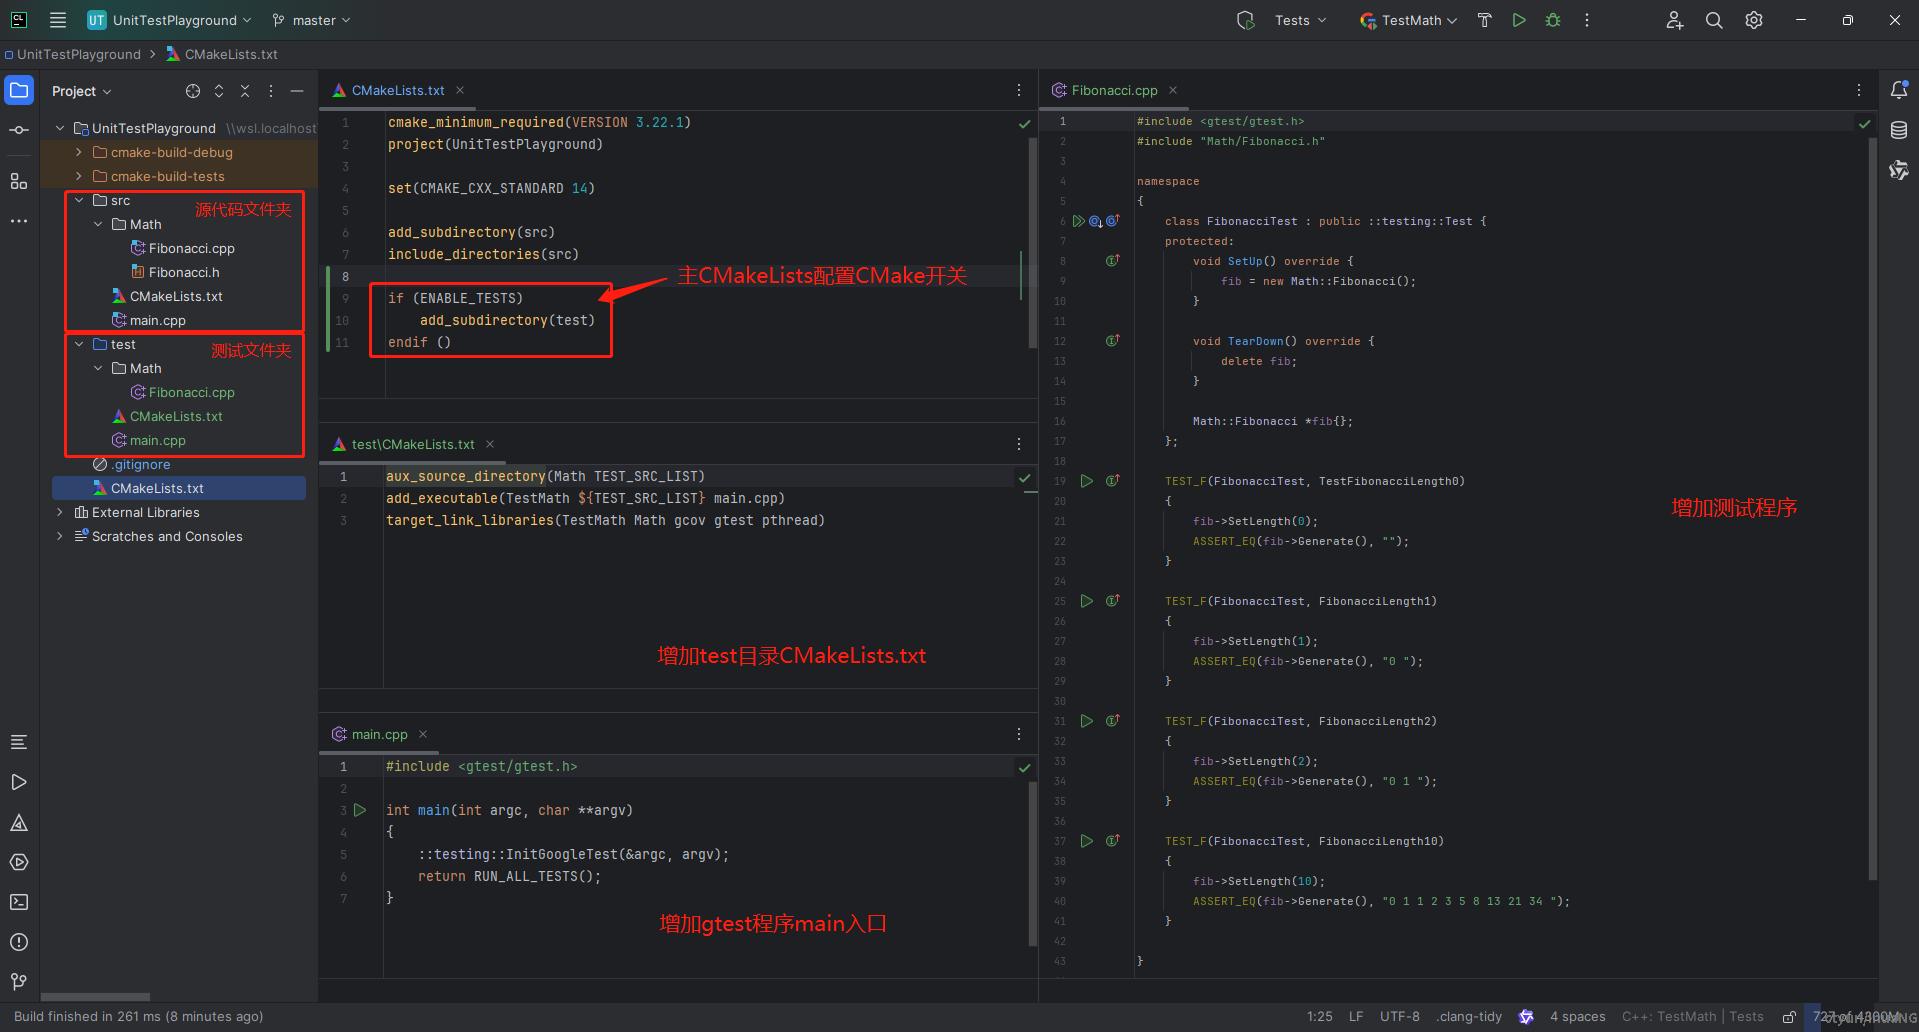The image size is (1919, 1032).
Task: Open the Structure tool window
Action: tap(19, 181)
